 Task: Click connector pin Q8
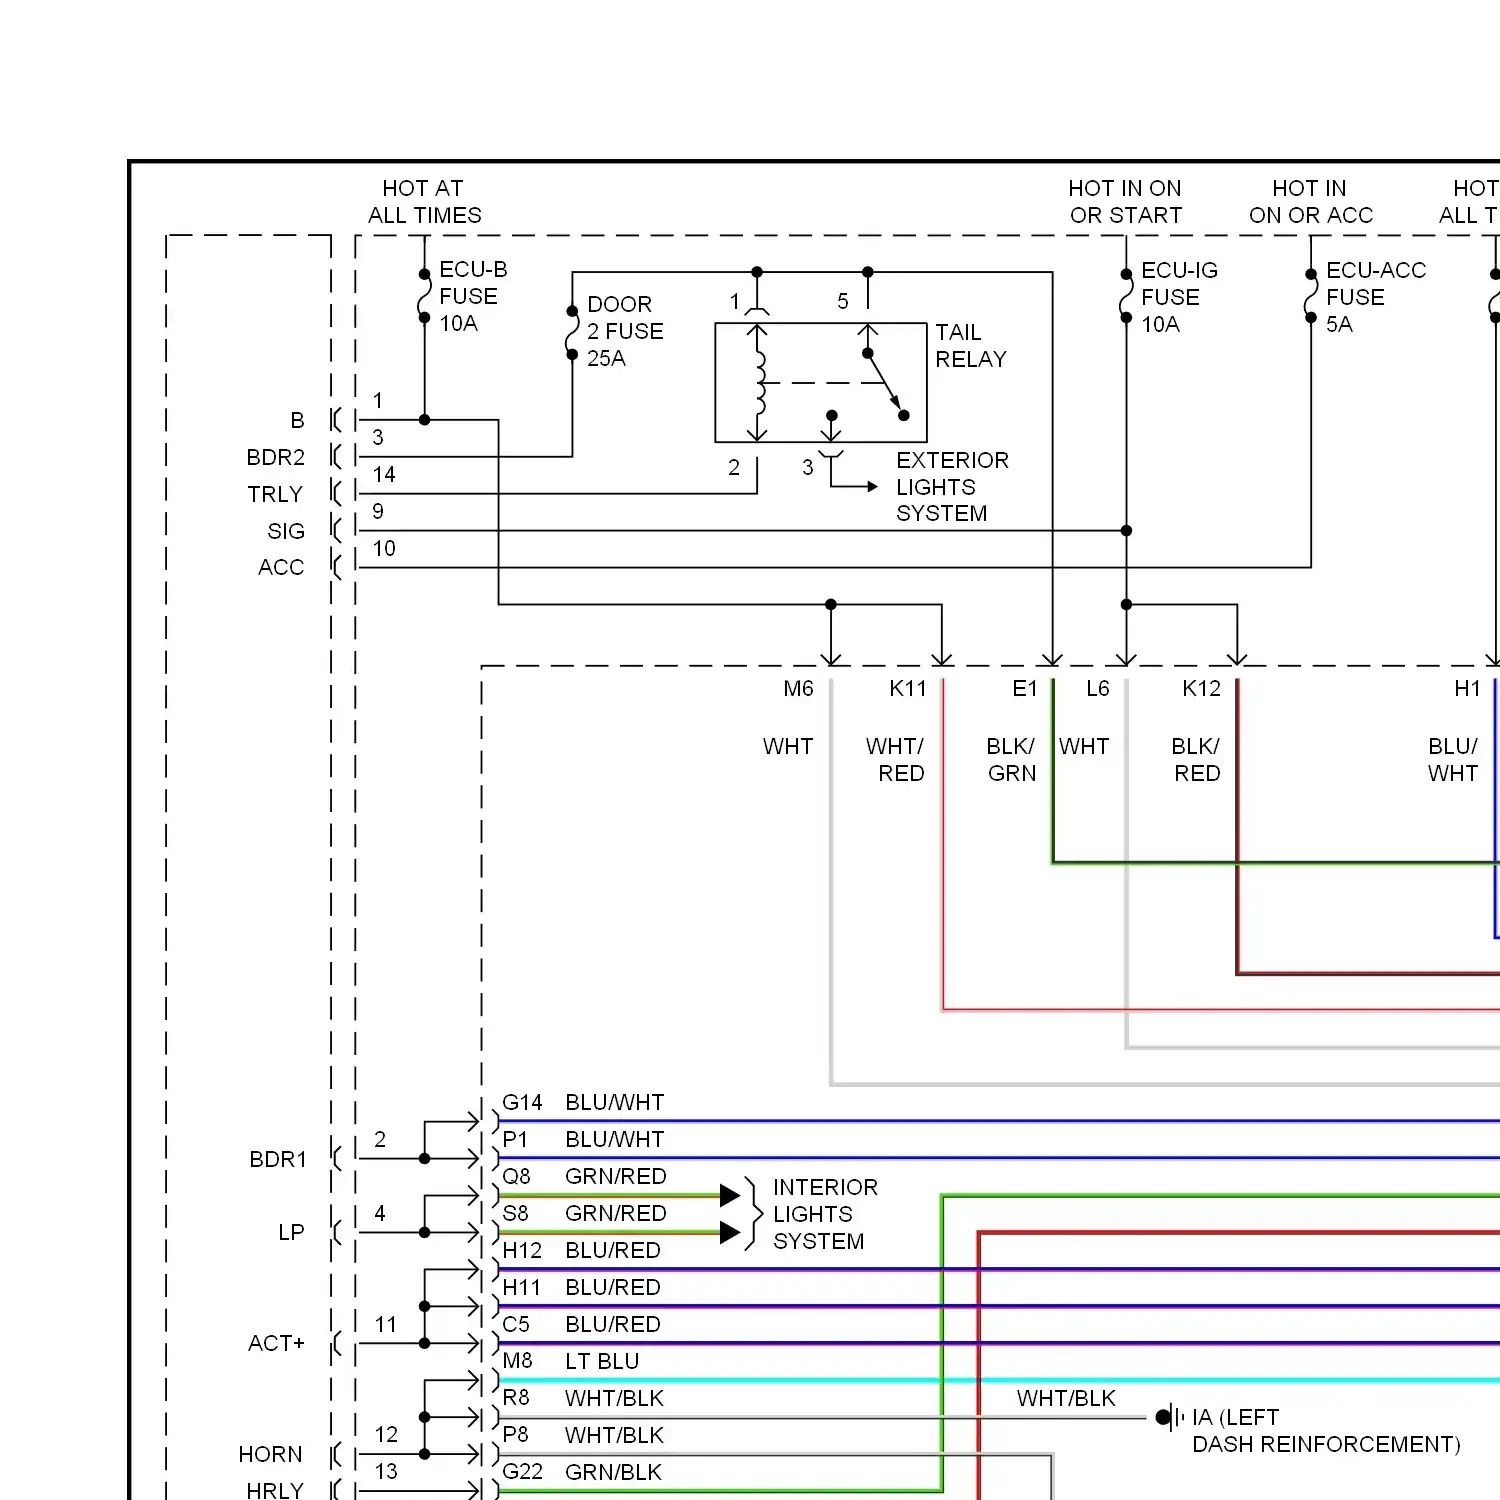click(x=516, y=1176)
